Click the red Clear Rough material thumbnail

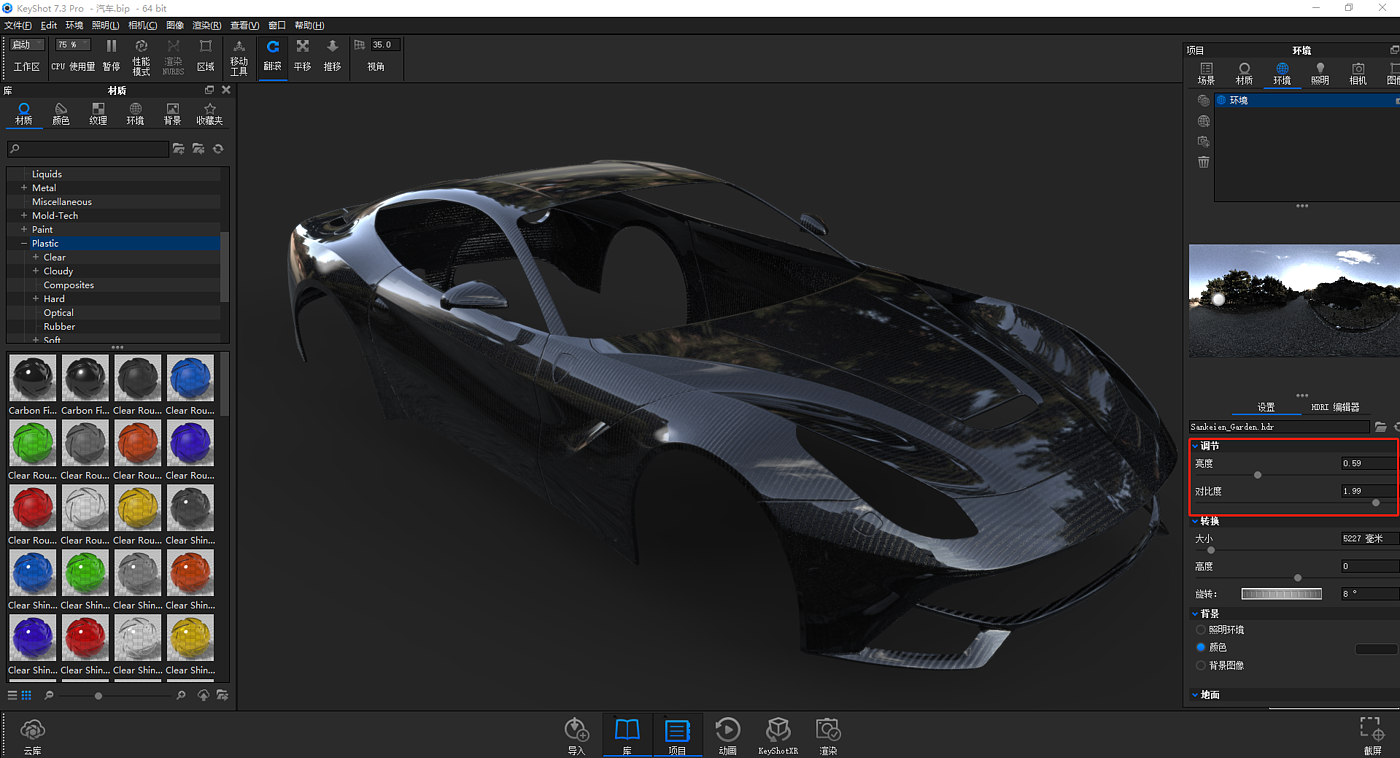[x=33, y=508]
